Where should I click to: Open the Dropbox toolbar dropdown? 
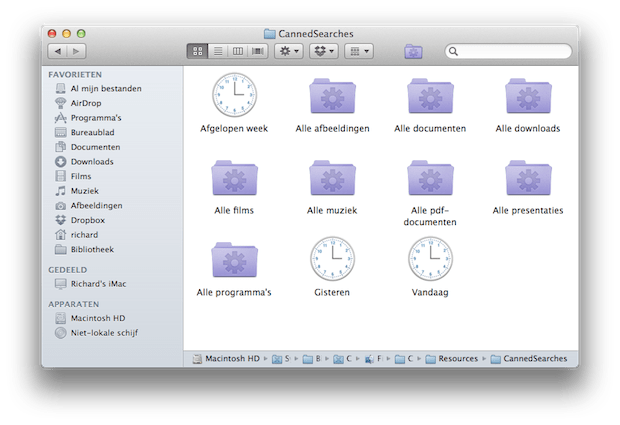(324, 51)
